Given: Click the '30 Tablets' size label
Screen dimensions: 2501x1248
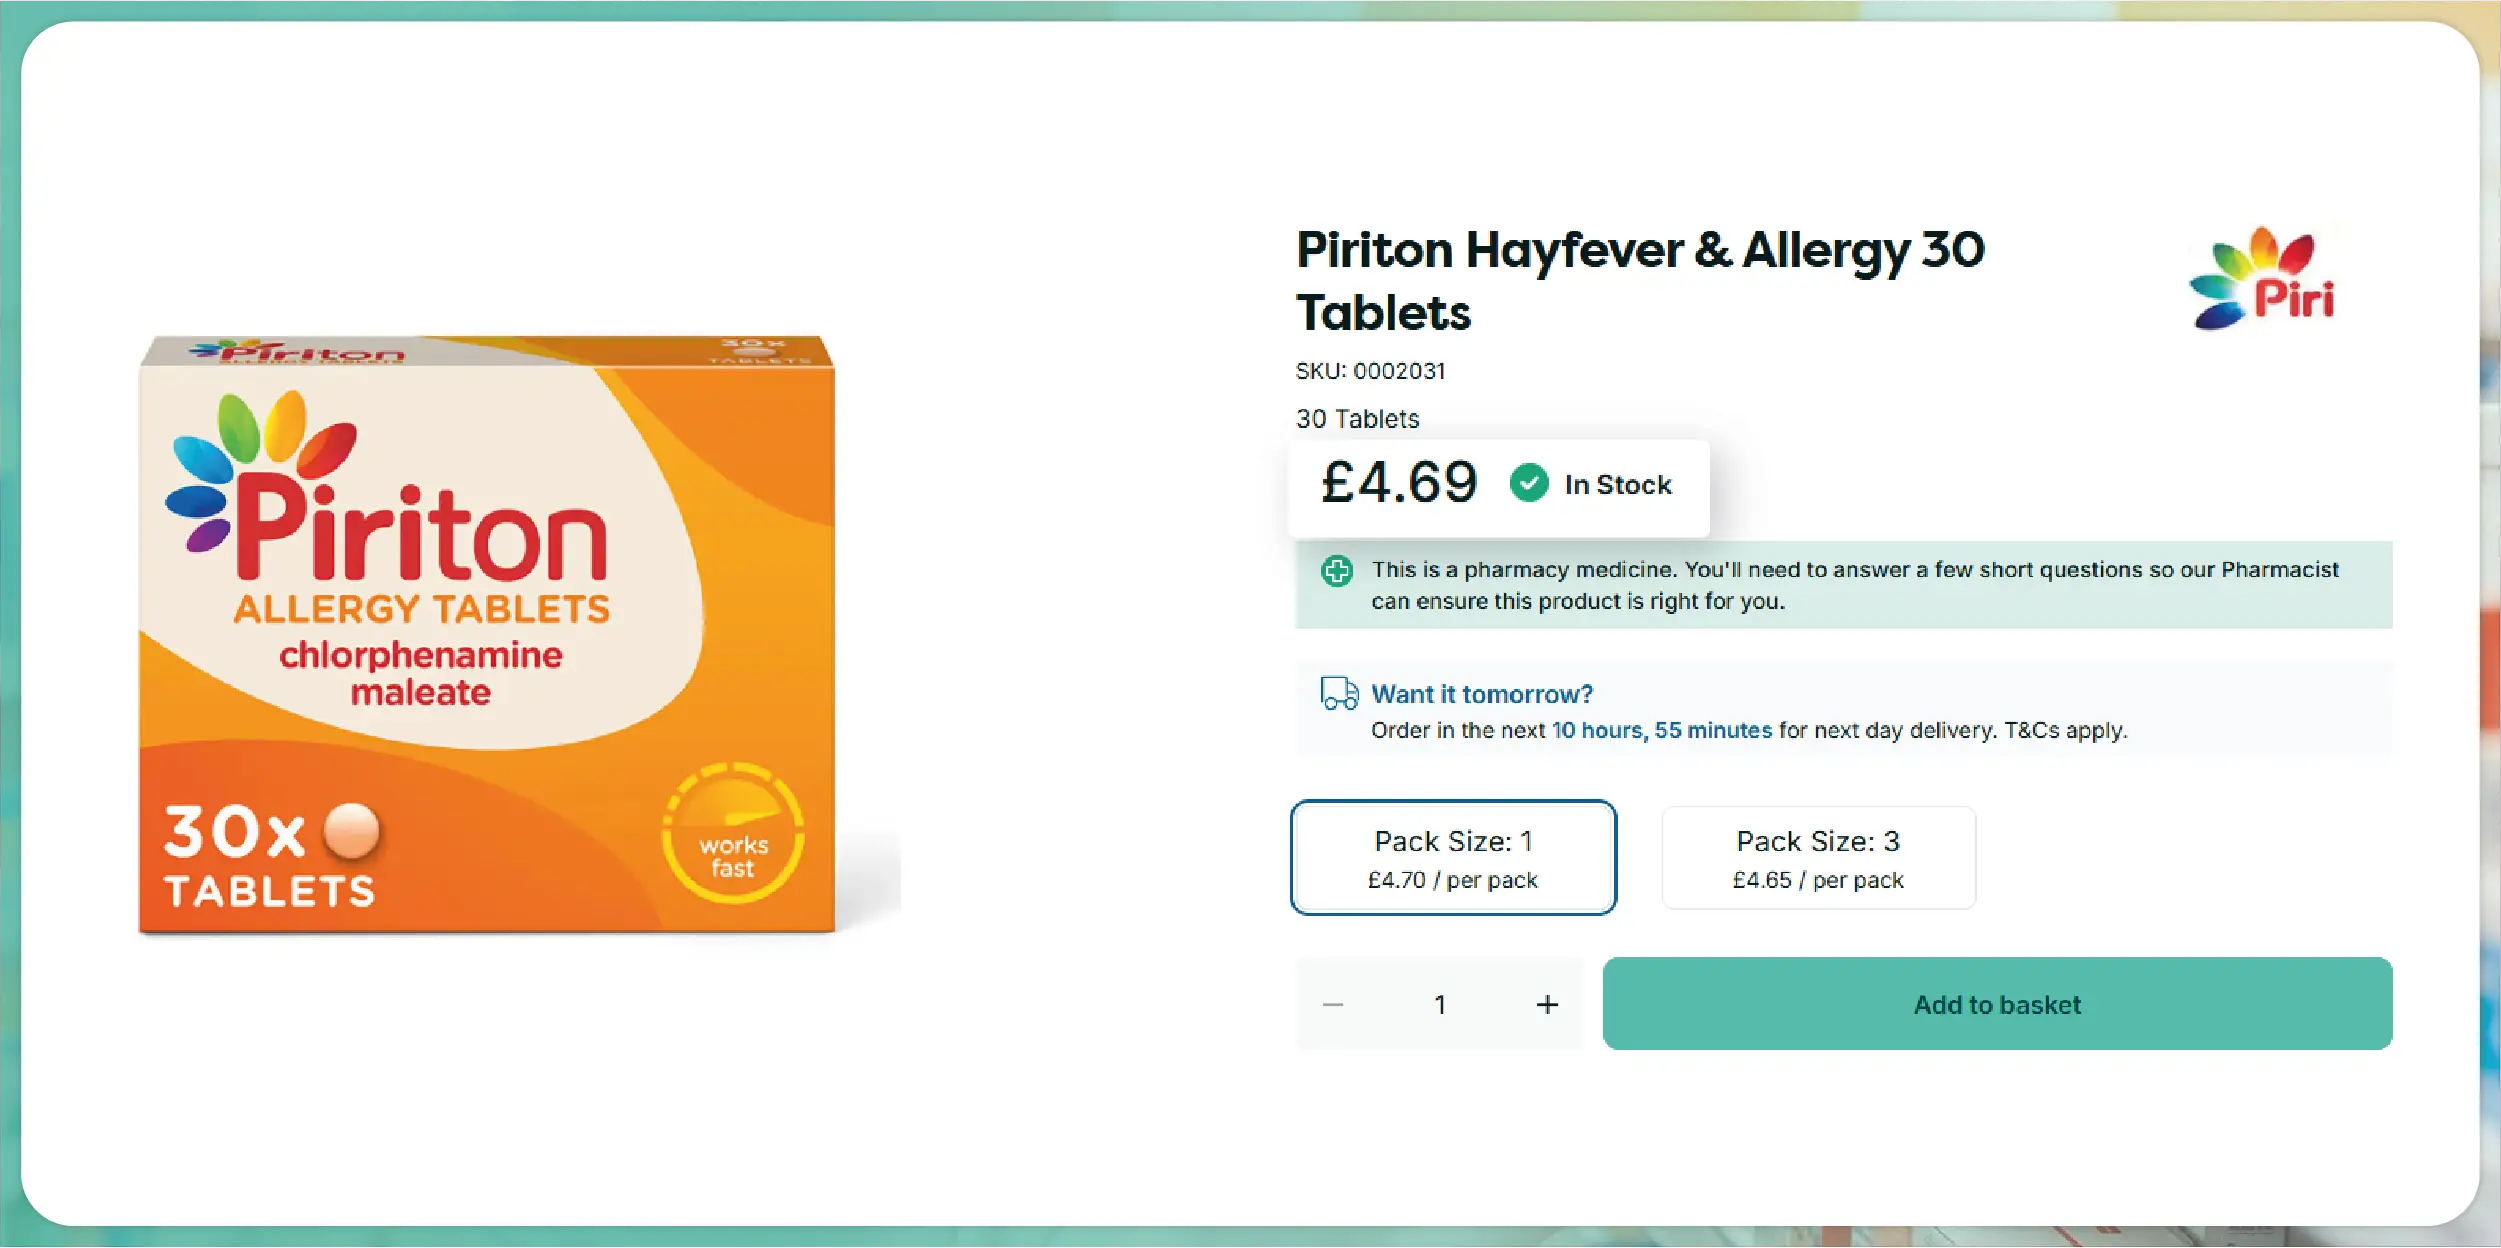Looking at the screenshot, I should click(x=1357, y=419).
